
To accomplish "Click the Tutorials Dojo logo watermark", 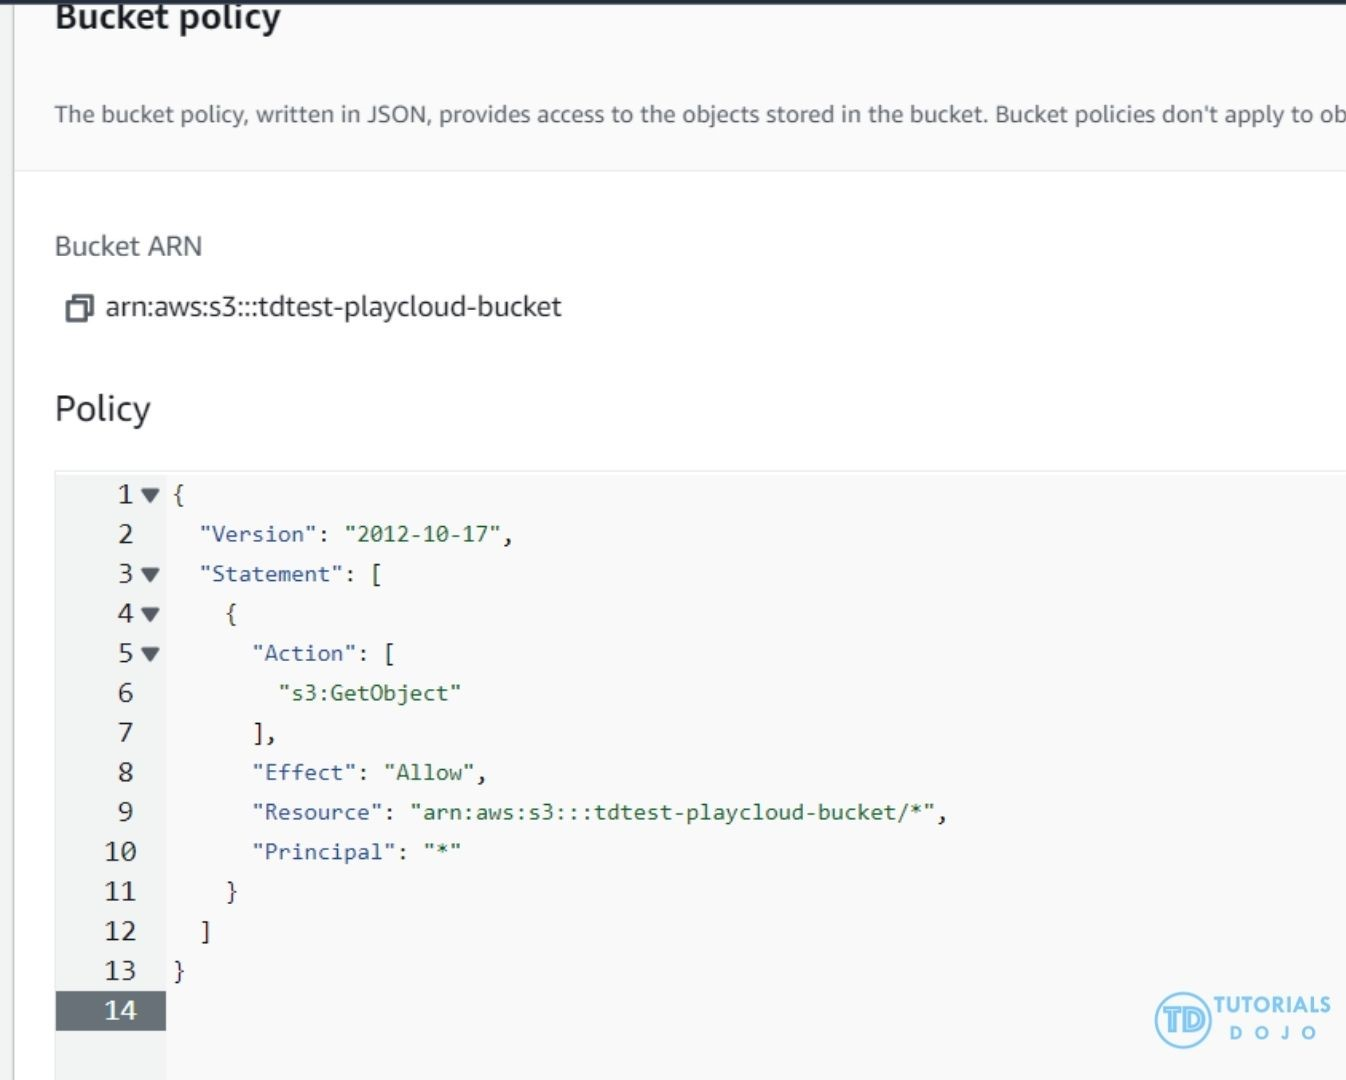I will tap(1243, 1019).
